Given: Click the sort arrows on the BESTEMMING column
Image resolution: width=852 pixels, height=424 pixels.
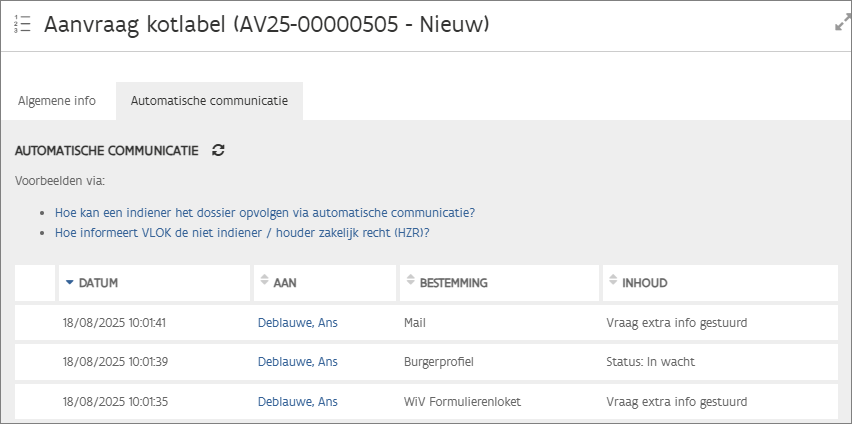Looking at the screenshot, I should pos(410,283).
